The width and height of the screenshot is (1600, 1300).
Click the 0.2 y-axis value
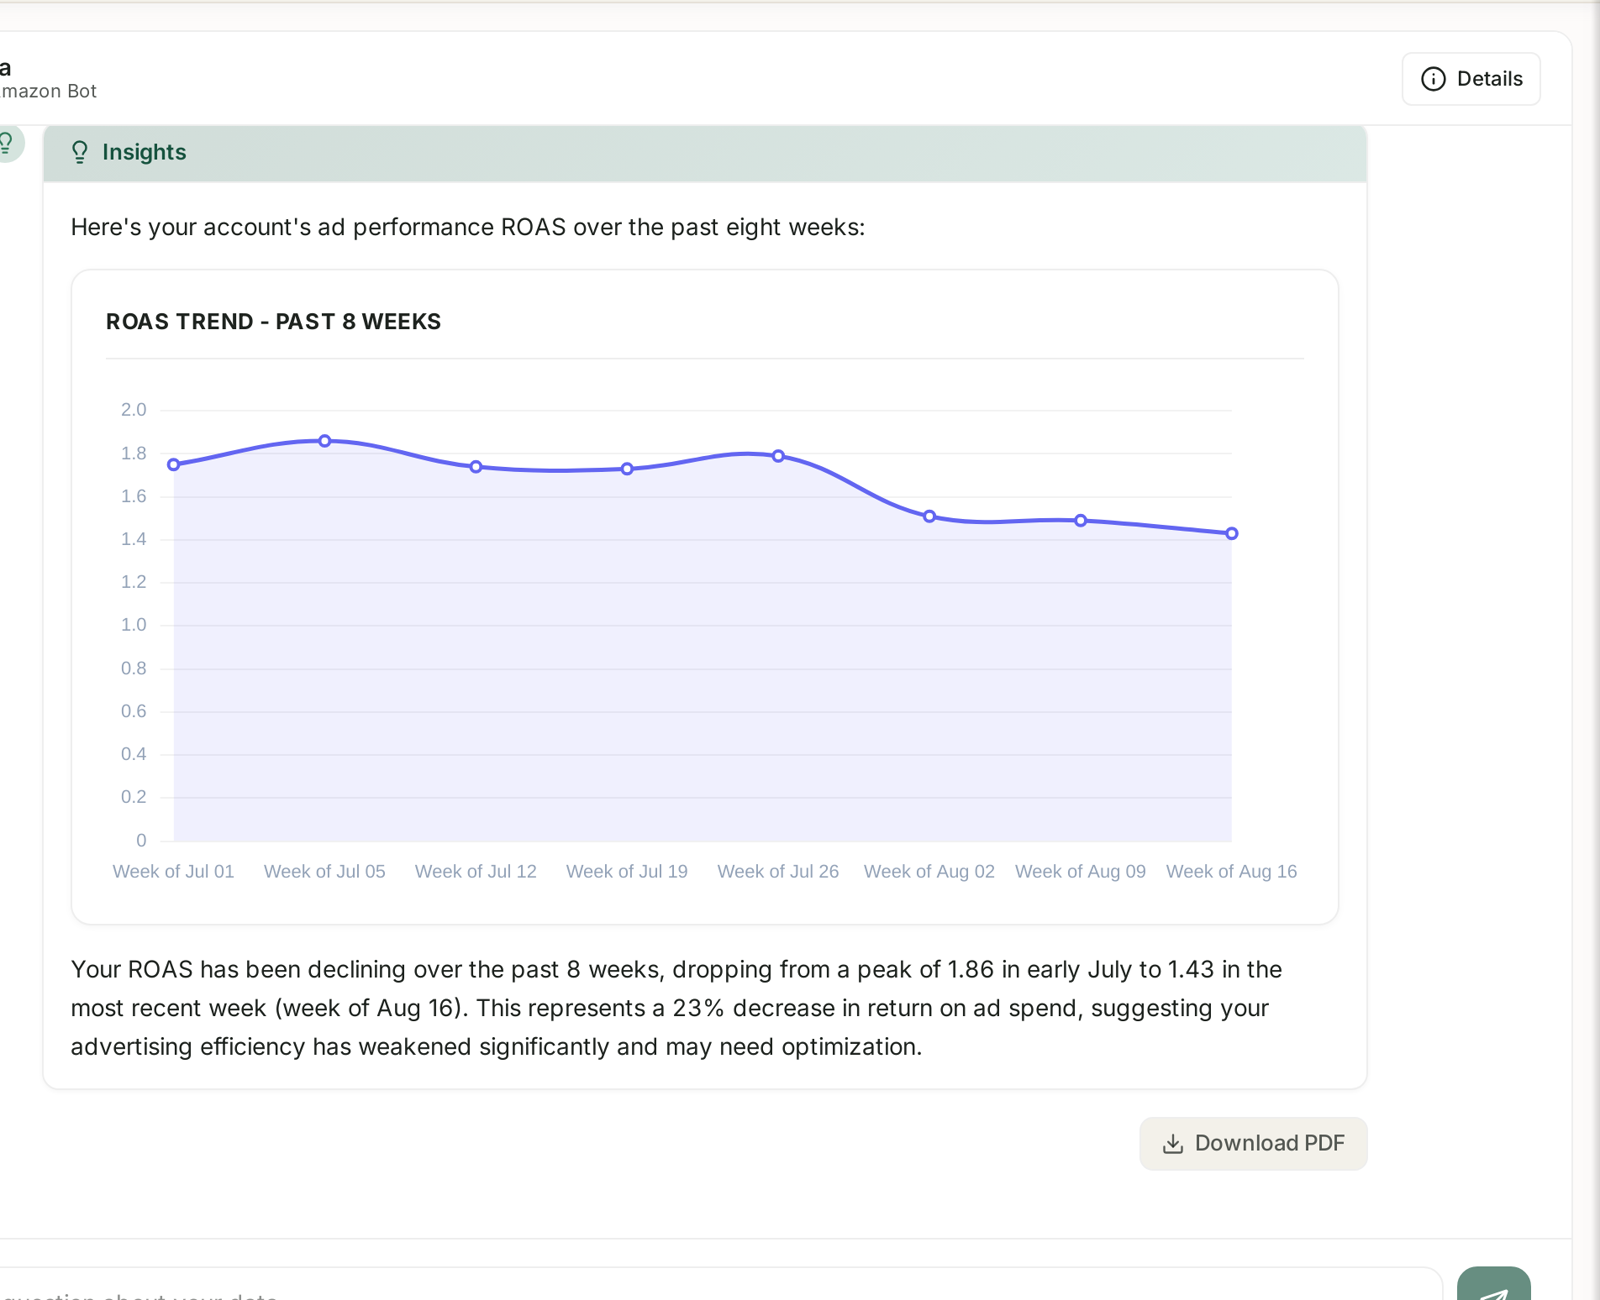134,797
